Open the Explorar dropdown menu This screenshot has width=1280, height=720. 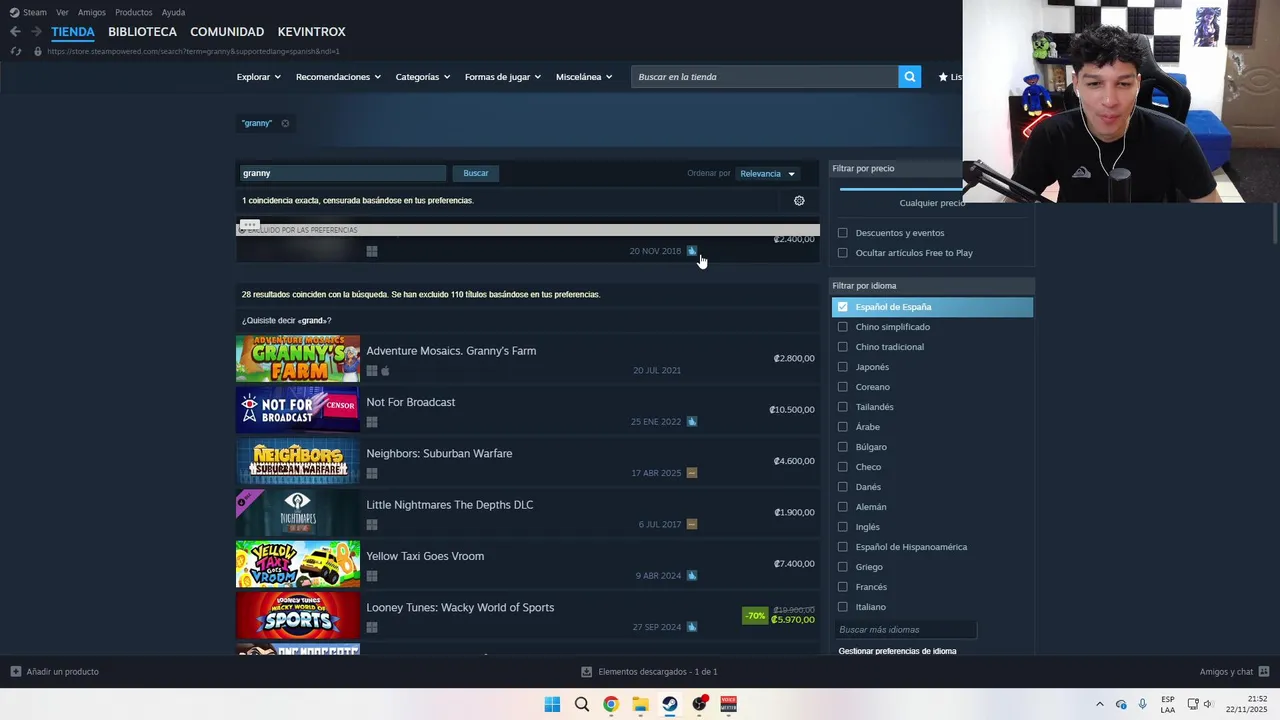pos(259,77)
